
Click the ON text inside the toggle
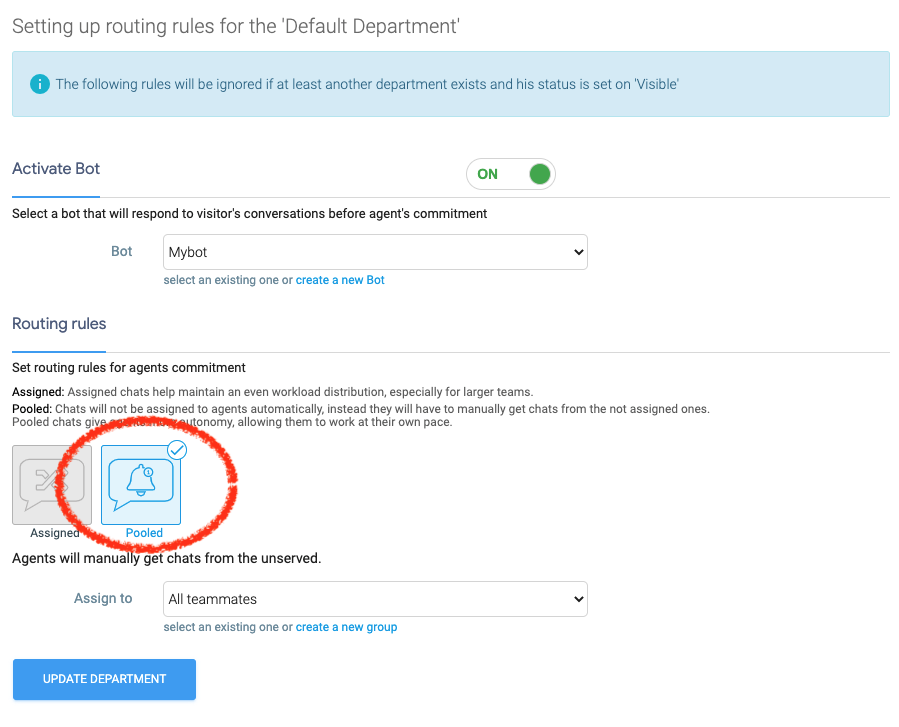click(x=487, y=174)
